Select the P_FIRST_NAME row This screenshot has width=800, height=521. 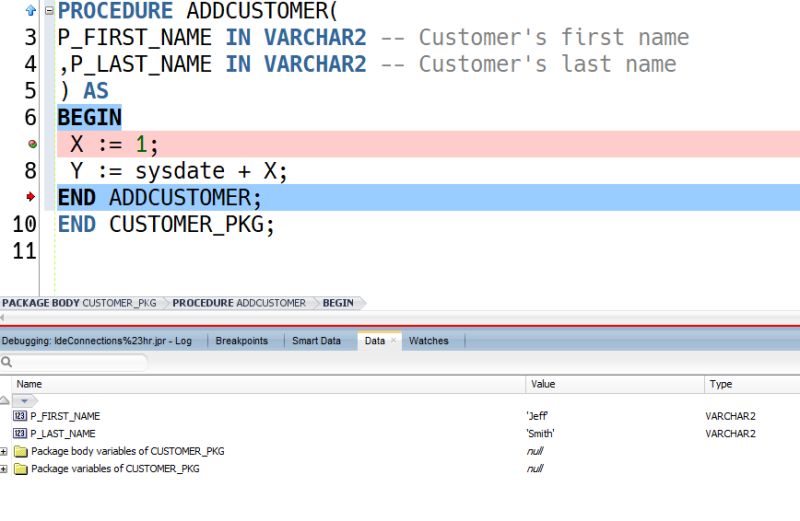(x=400, y=416)
